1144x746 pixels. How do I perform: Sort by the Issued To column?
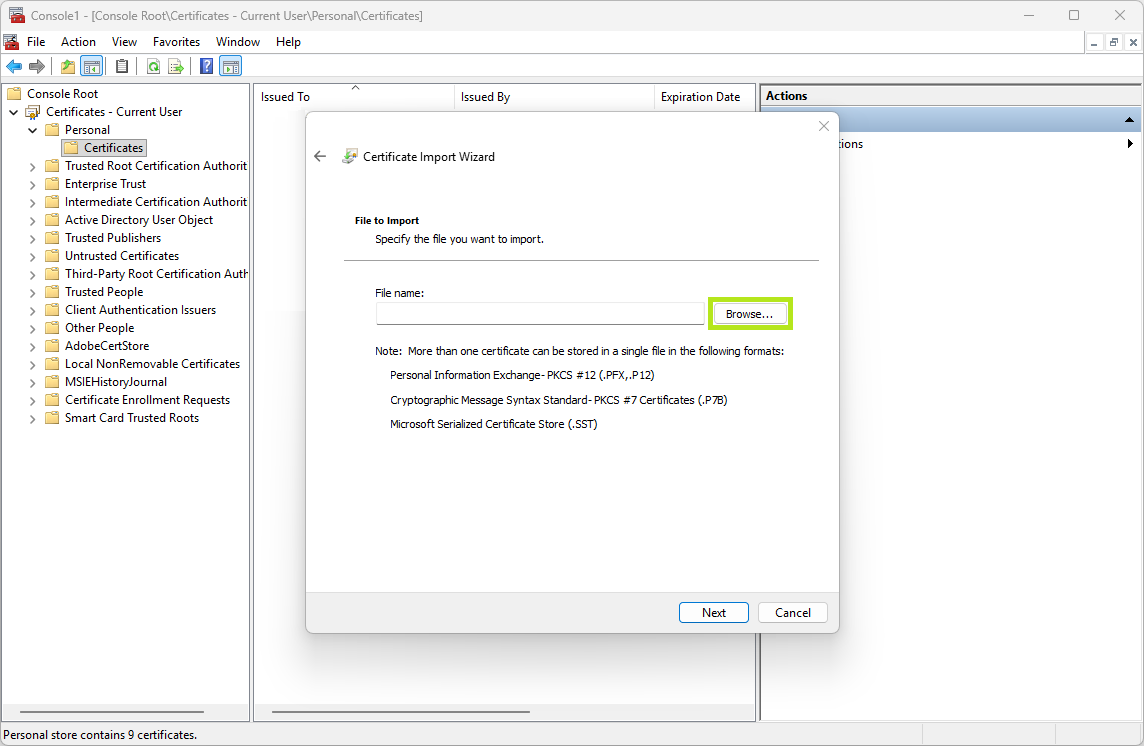[x=354, y=97]
